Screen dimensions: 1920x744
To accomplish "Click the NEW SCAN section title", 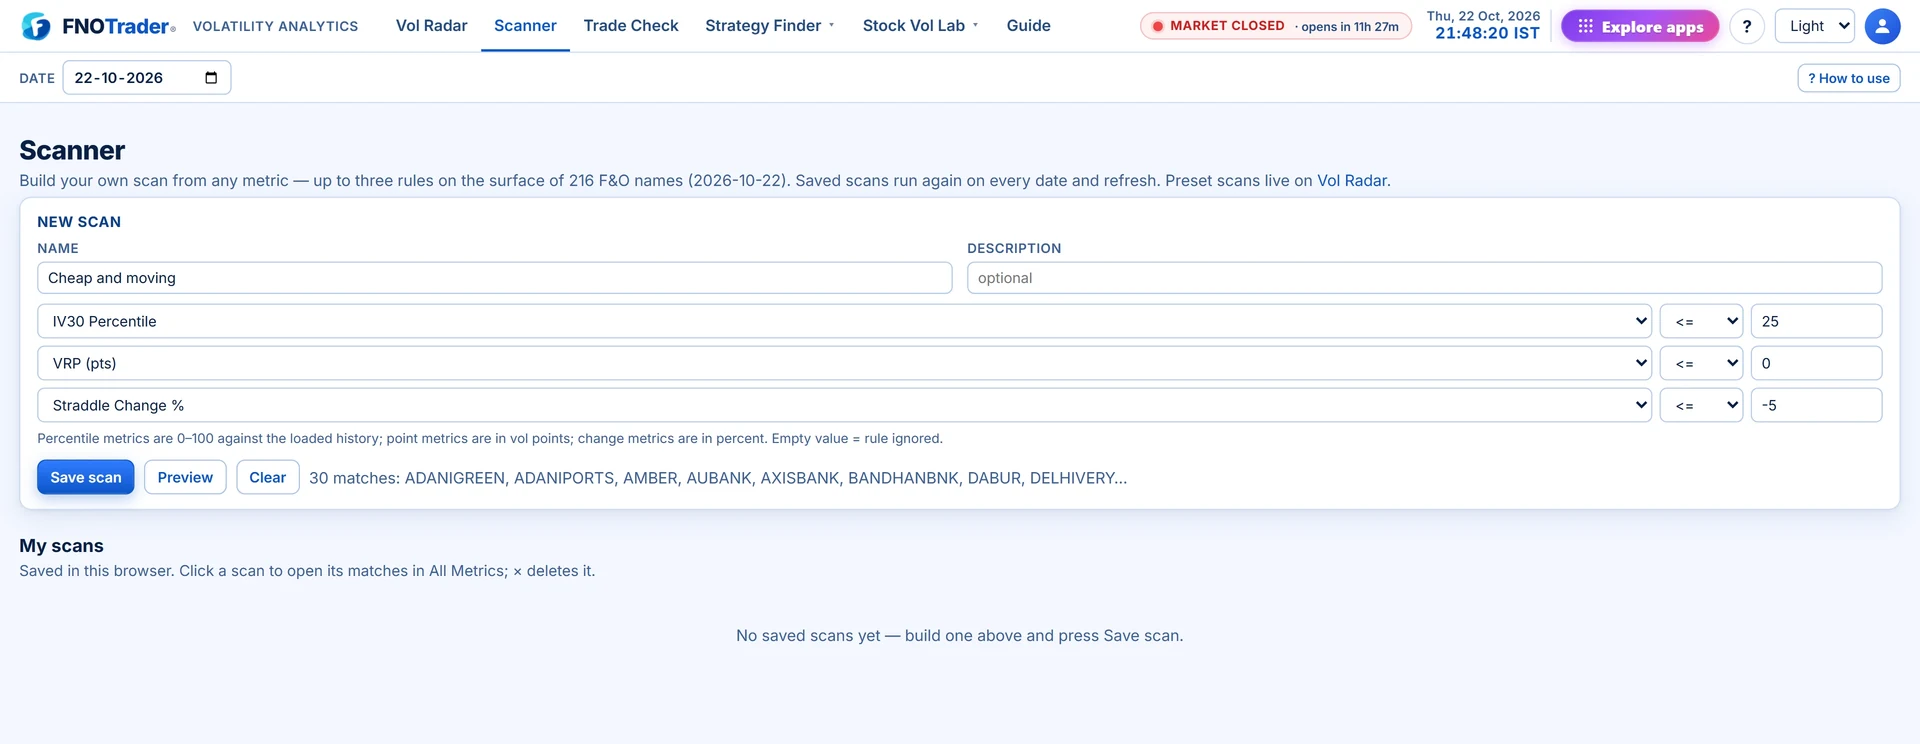I will 79,222.
